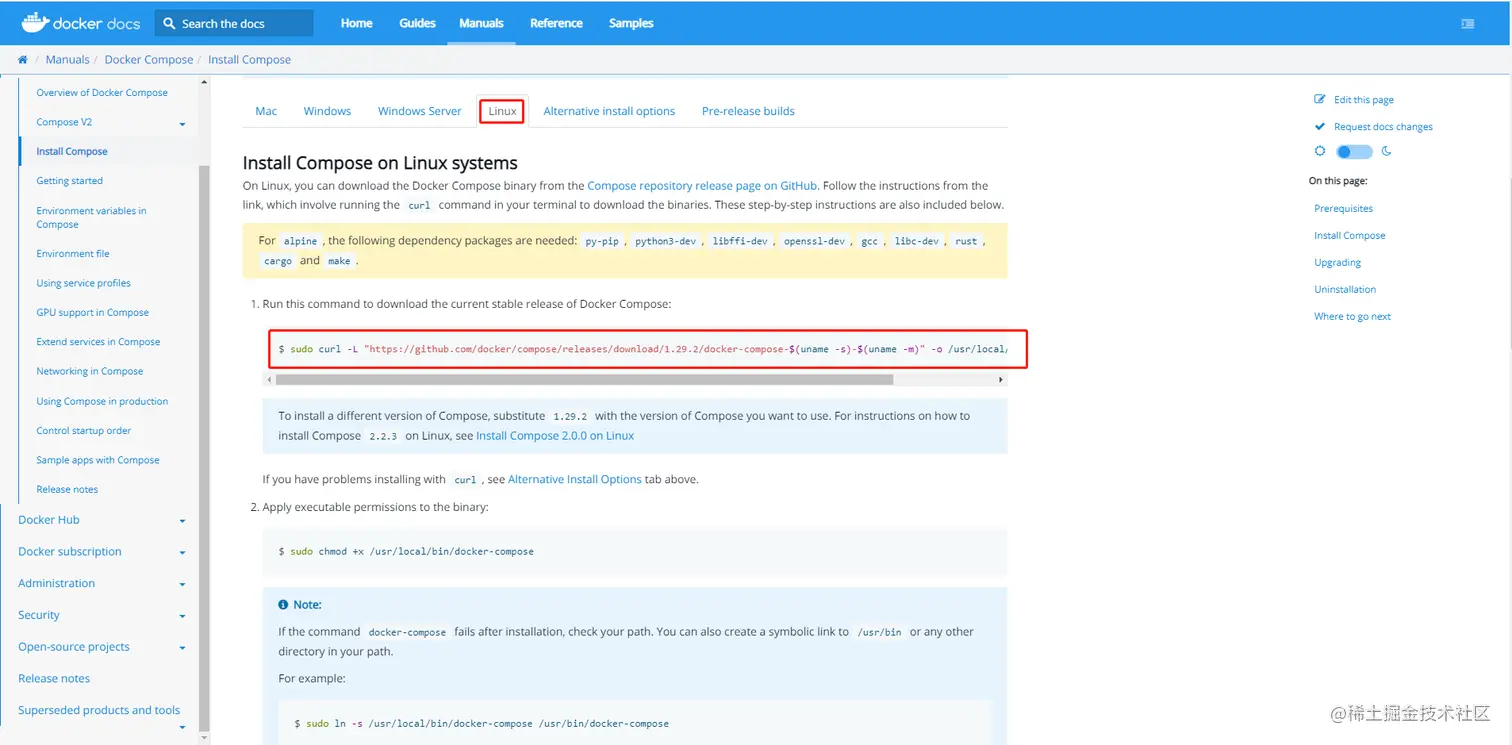This screenshot has width=1512, height=745.
Task: Open the Samples nav item
Action: point(631,23)
